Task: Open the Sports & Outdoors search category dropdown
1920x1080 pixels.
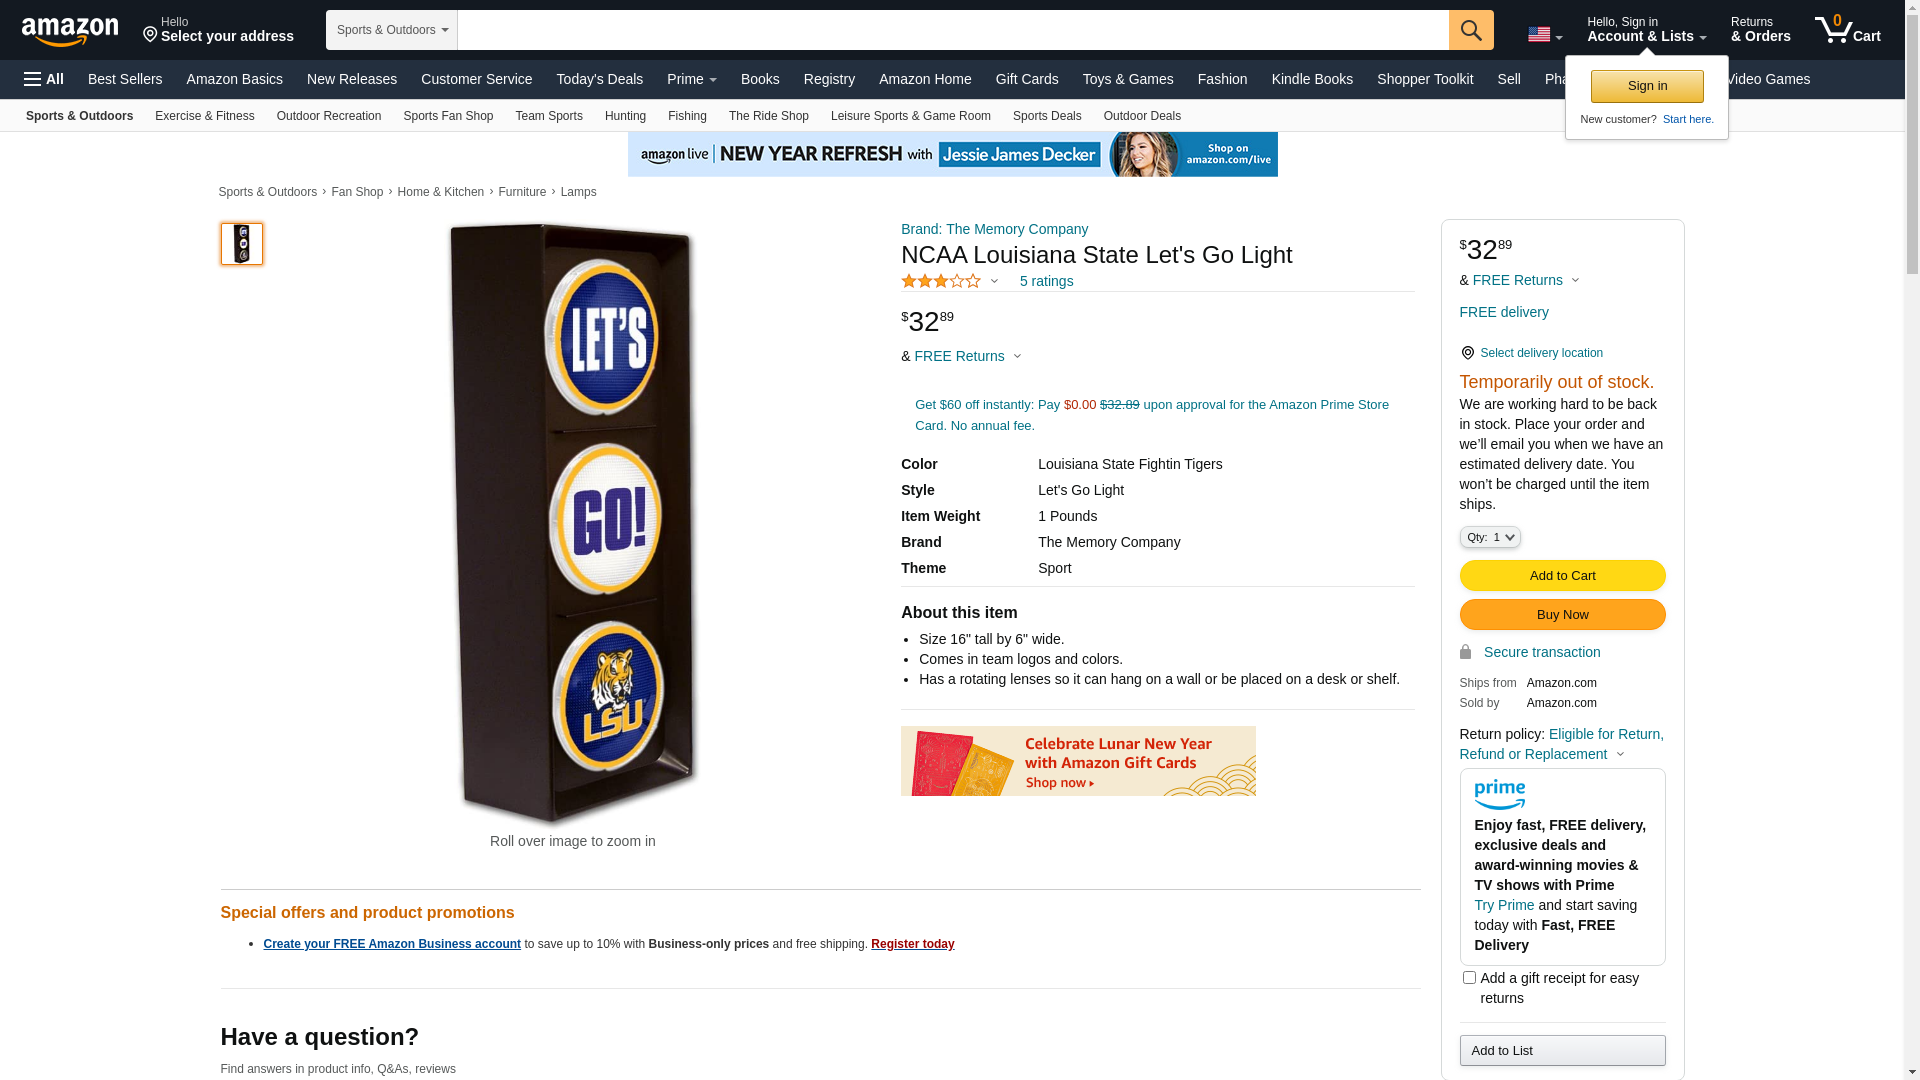Action: coord(392,30)
